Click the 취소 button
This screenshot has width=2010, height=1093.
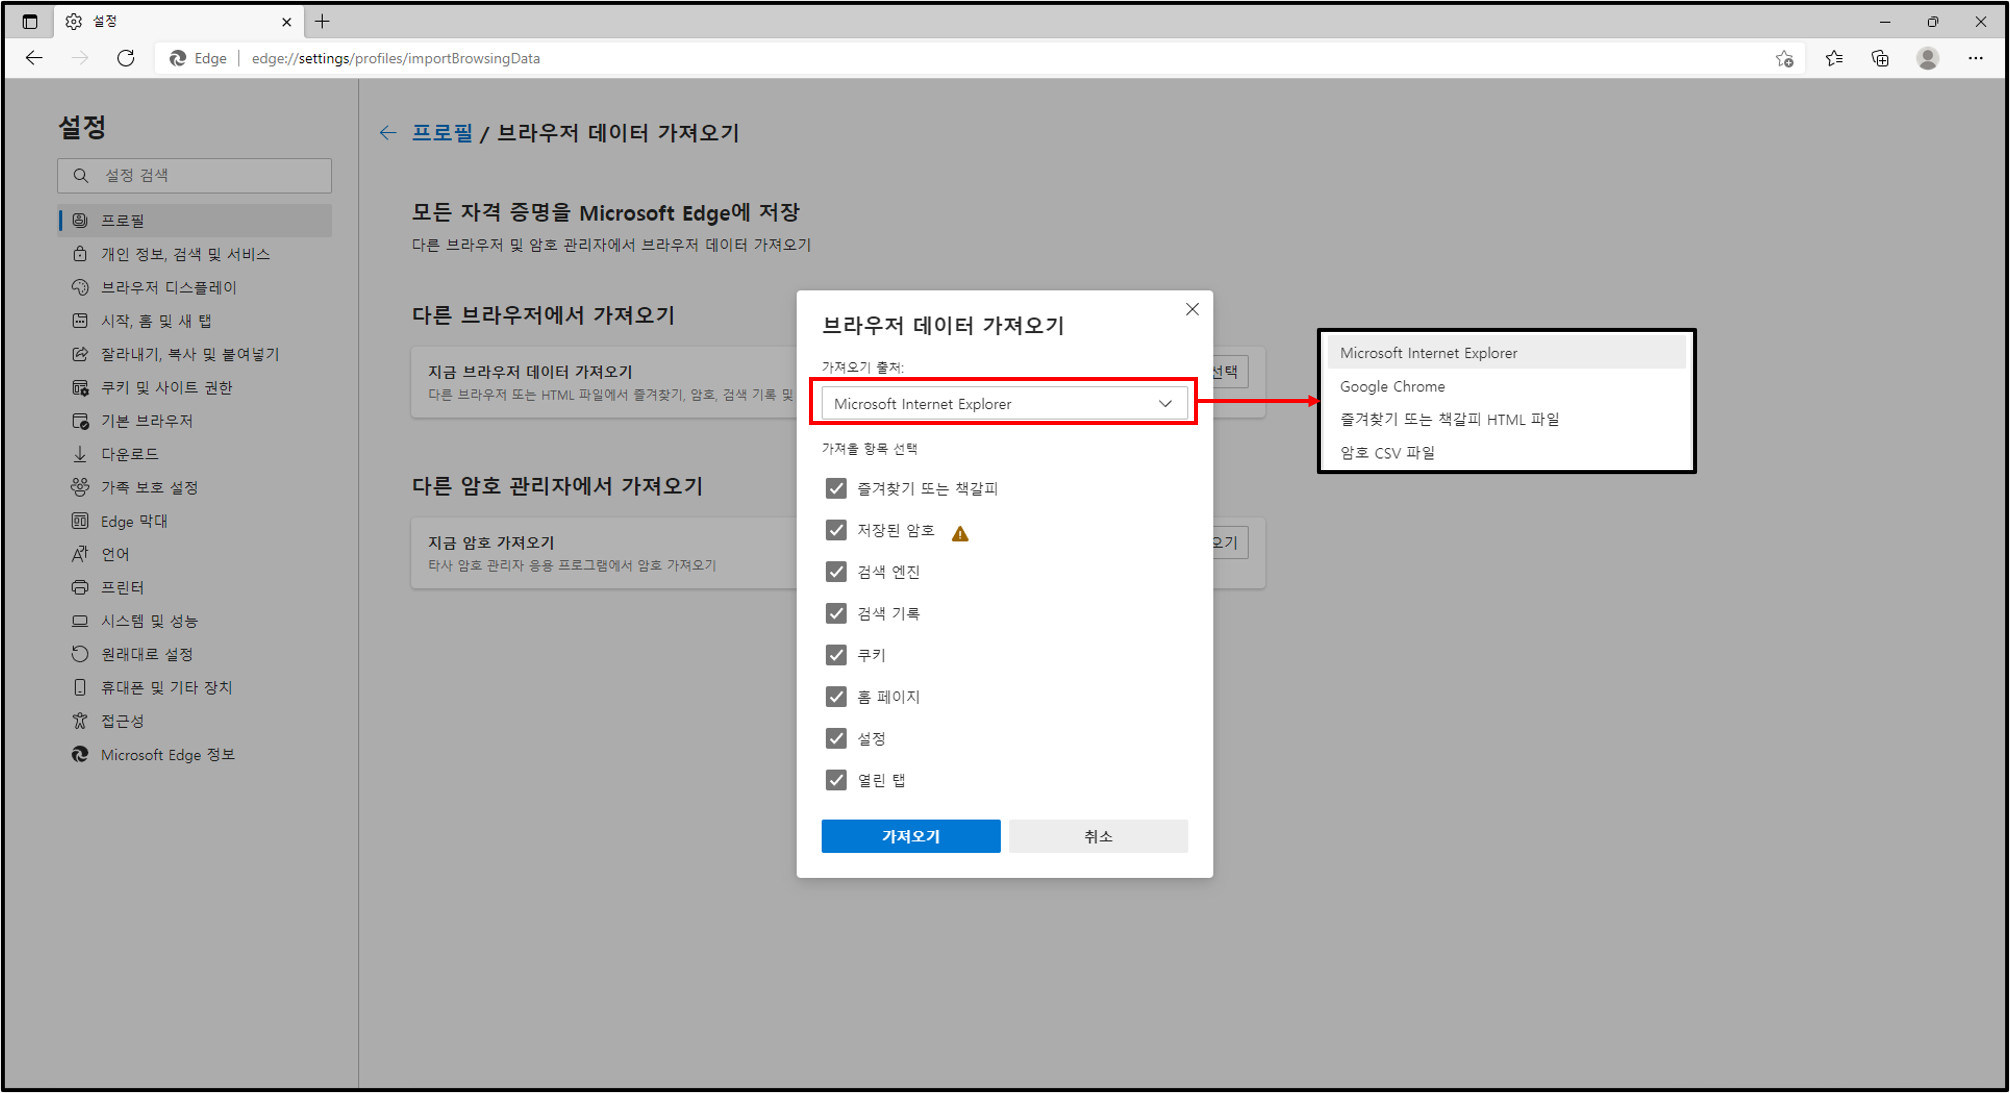[x=1098, y=836]
